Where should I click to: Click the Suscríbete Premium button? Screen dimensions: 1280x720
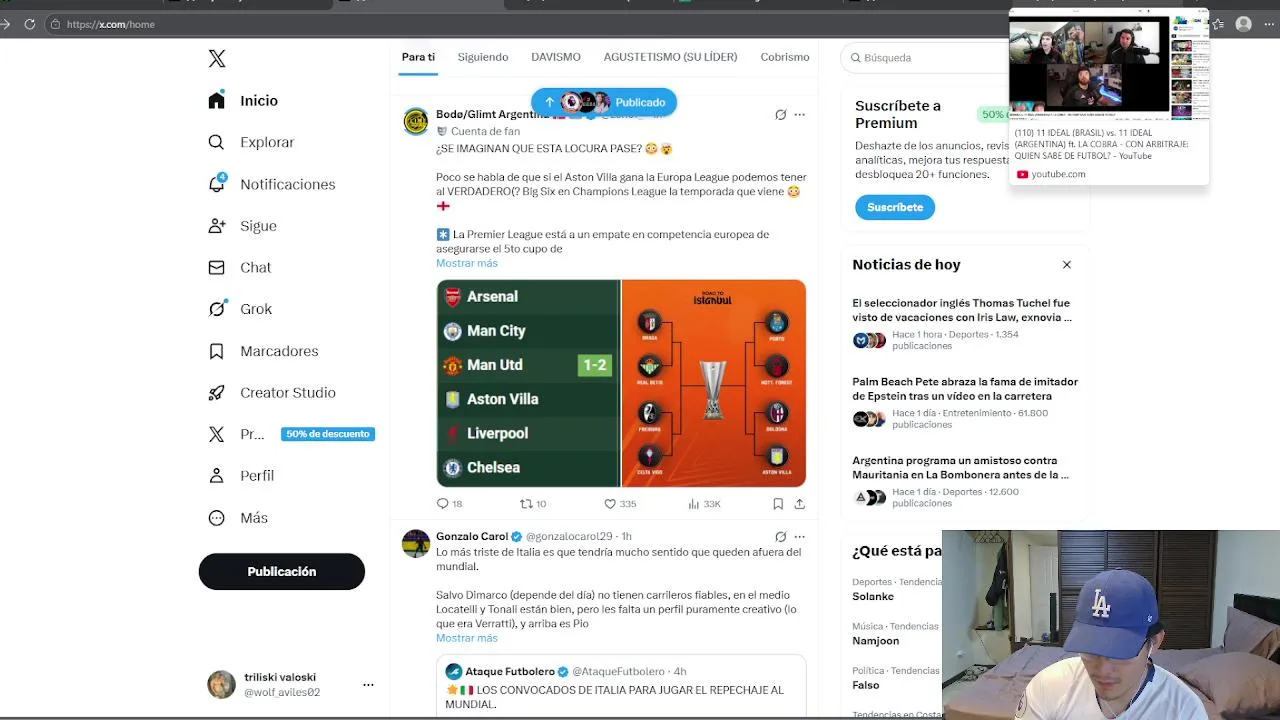pyautogui.click(x=895, y=207)
